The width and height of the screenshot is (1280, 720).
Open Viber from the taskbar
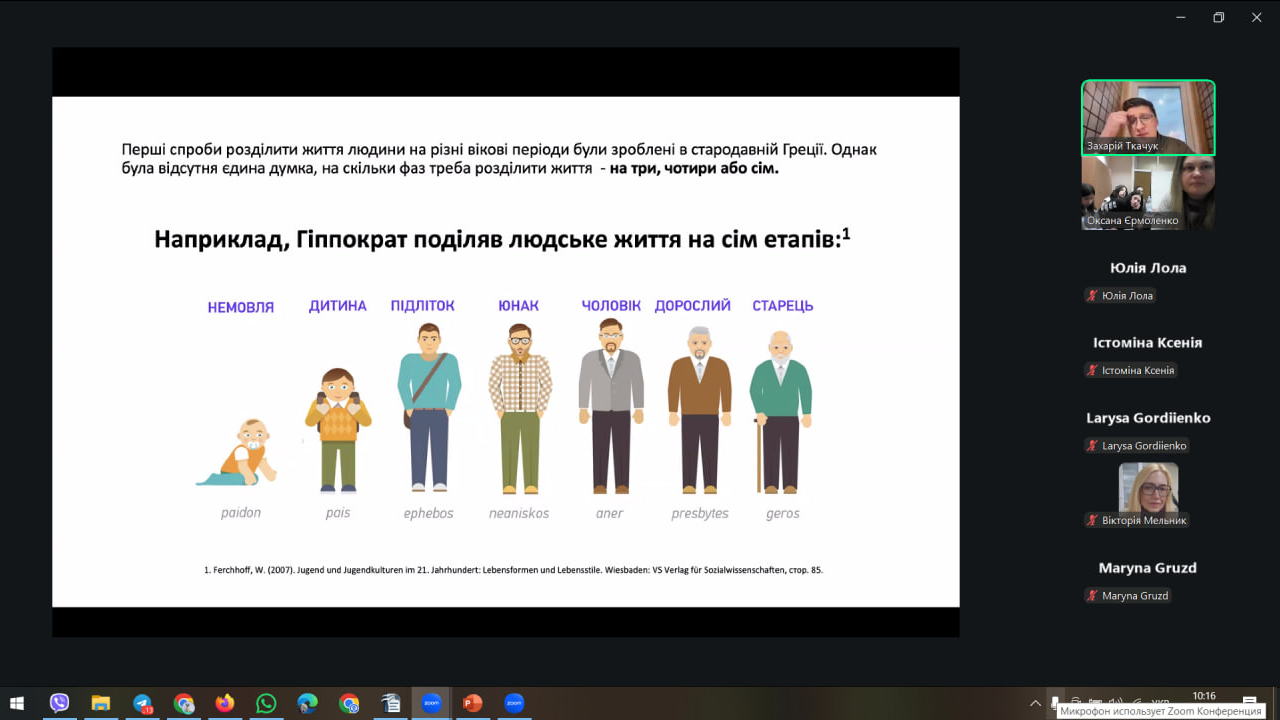59,703
